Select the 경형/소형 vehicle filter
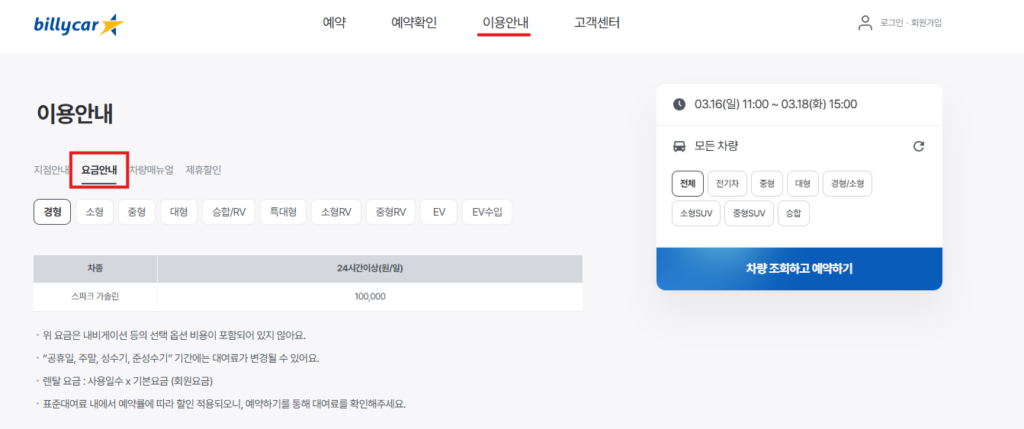 848,183
